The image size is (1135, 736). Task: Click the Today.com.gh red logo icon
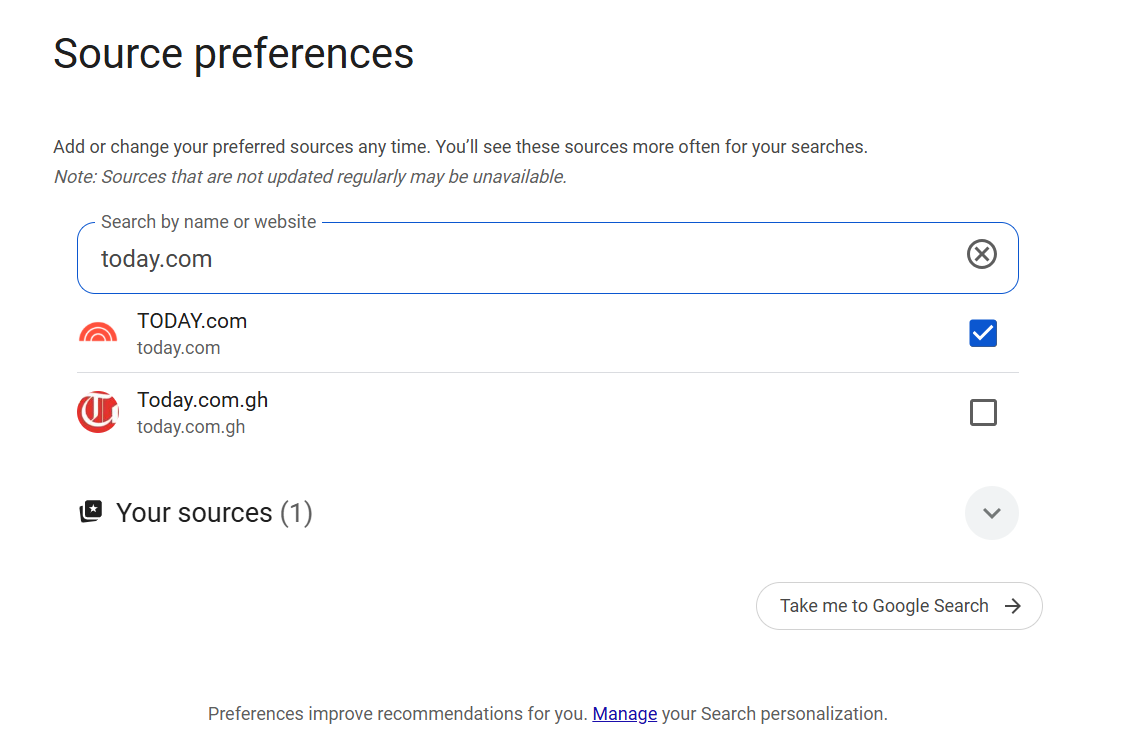[x=98, y=412]
